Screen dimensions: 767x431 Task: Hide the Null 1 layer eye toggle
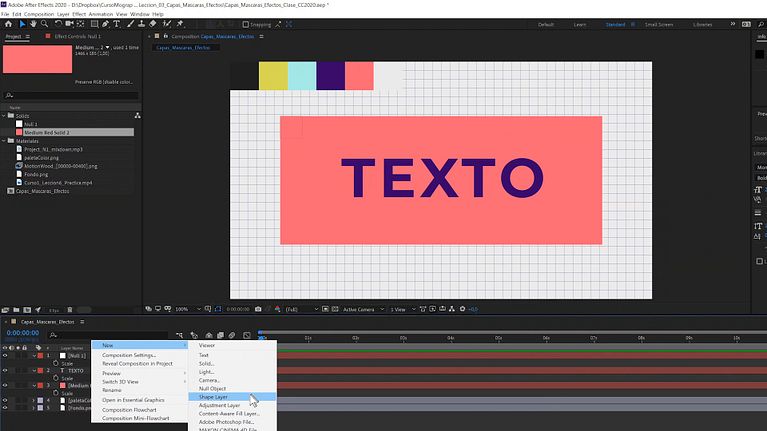5,355
